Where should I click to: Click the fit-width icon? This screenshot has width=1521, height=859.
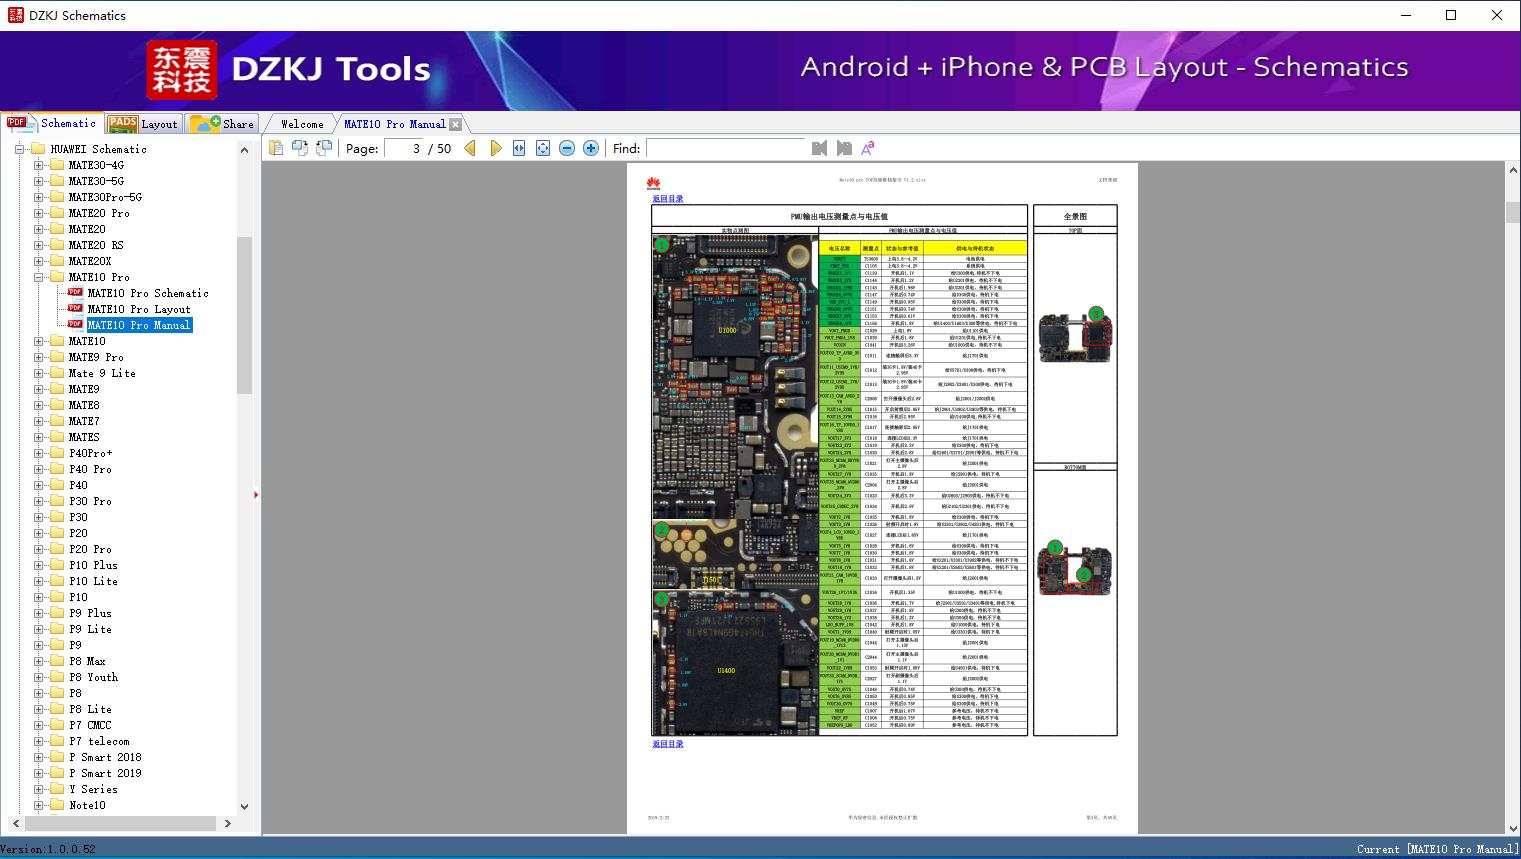[x=519, y=148]
